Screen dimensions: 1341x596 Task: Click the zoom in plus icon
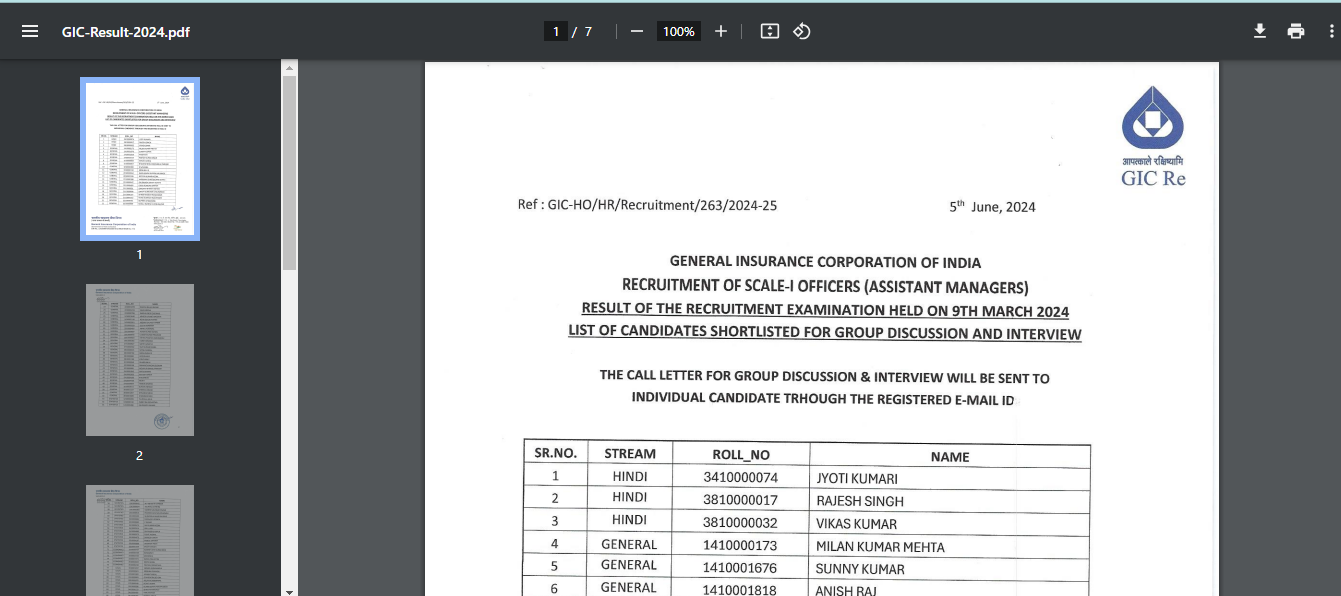721,31
